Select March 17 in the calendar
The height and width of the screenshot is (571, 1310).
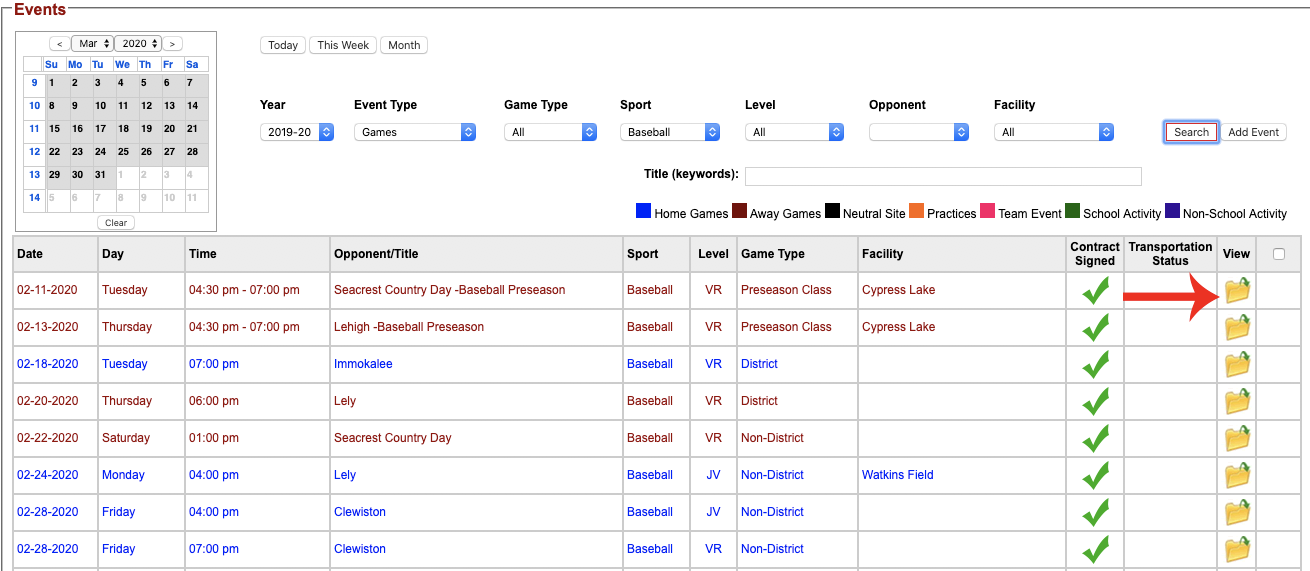(100, 129)
